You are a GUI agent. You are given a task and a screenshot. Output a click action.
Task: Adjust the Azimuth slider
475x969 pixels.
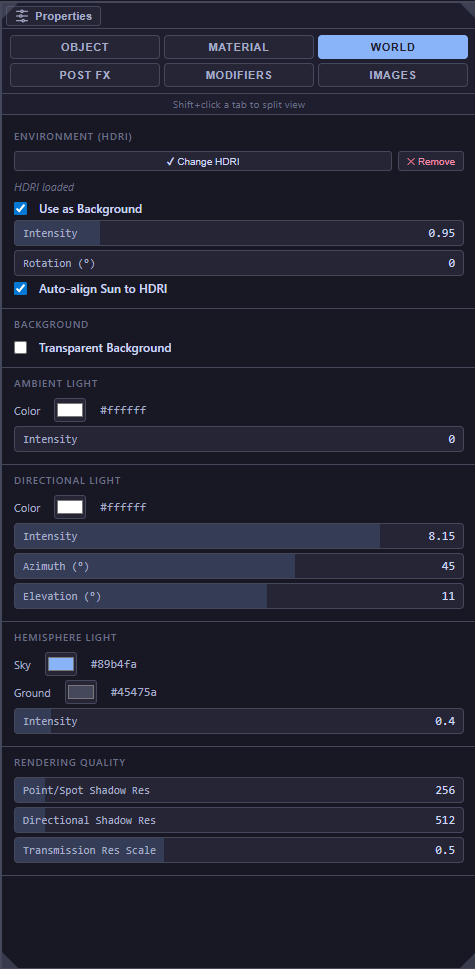[238, 566]
